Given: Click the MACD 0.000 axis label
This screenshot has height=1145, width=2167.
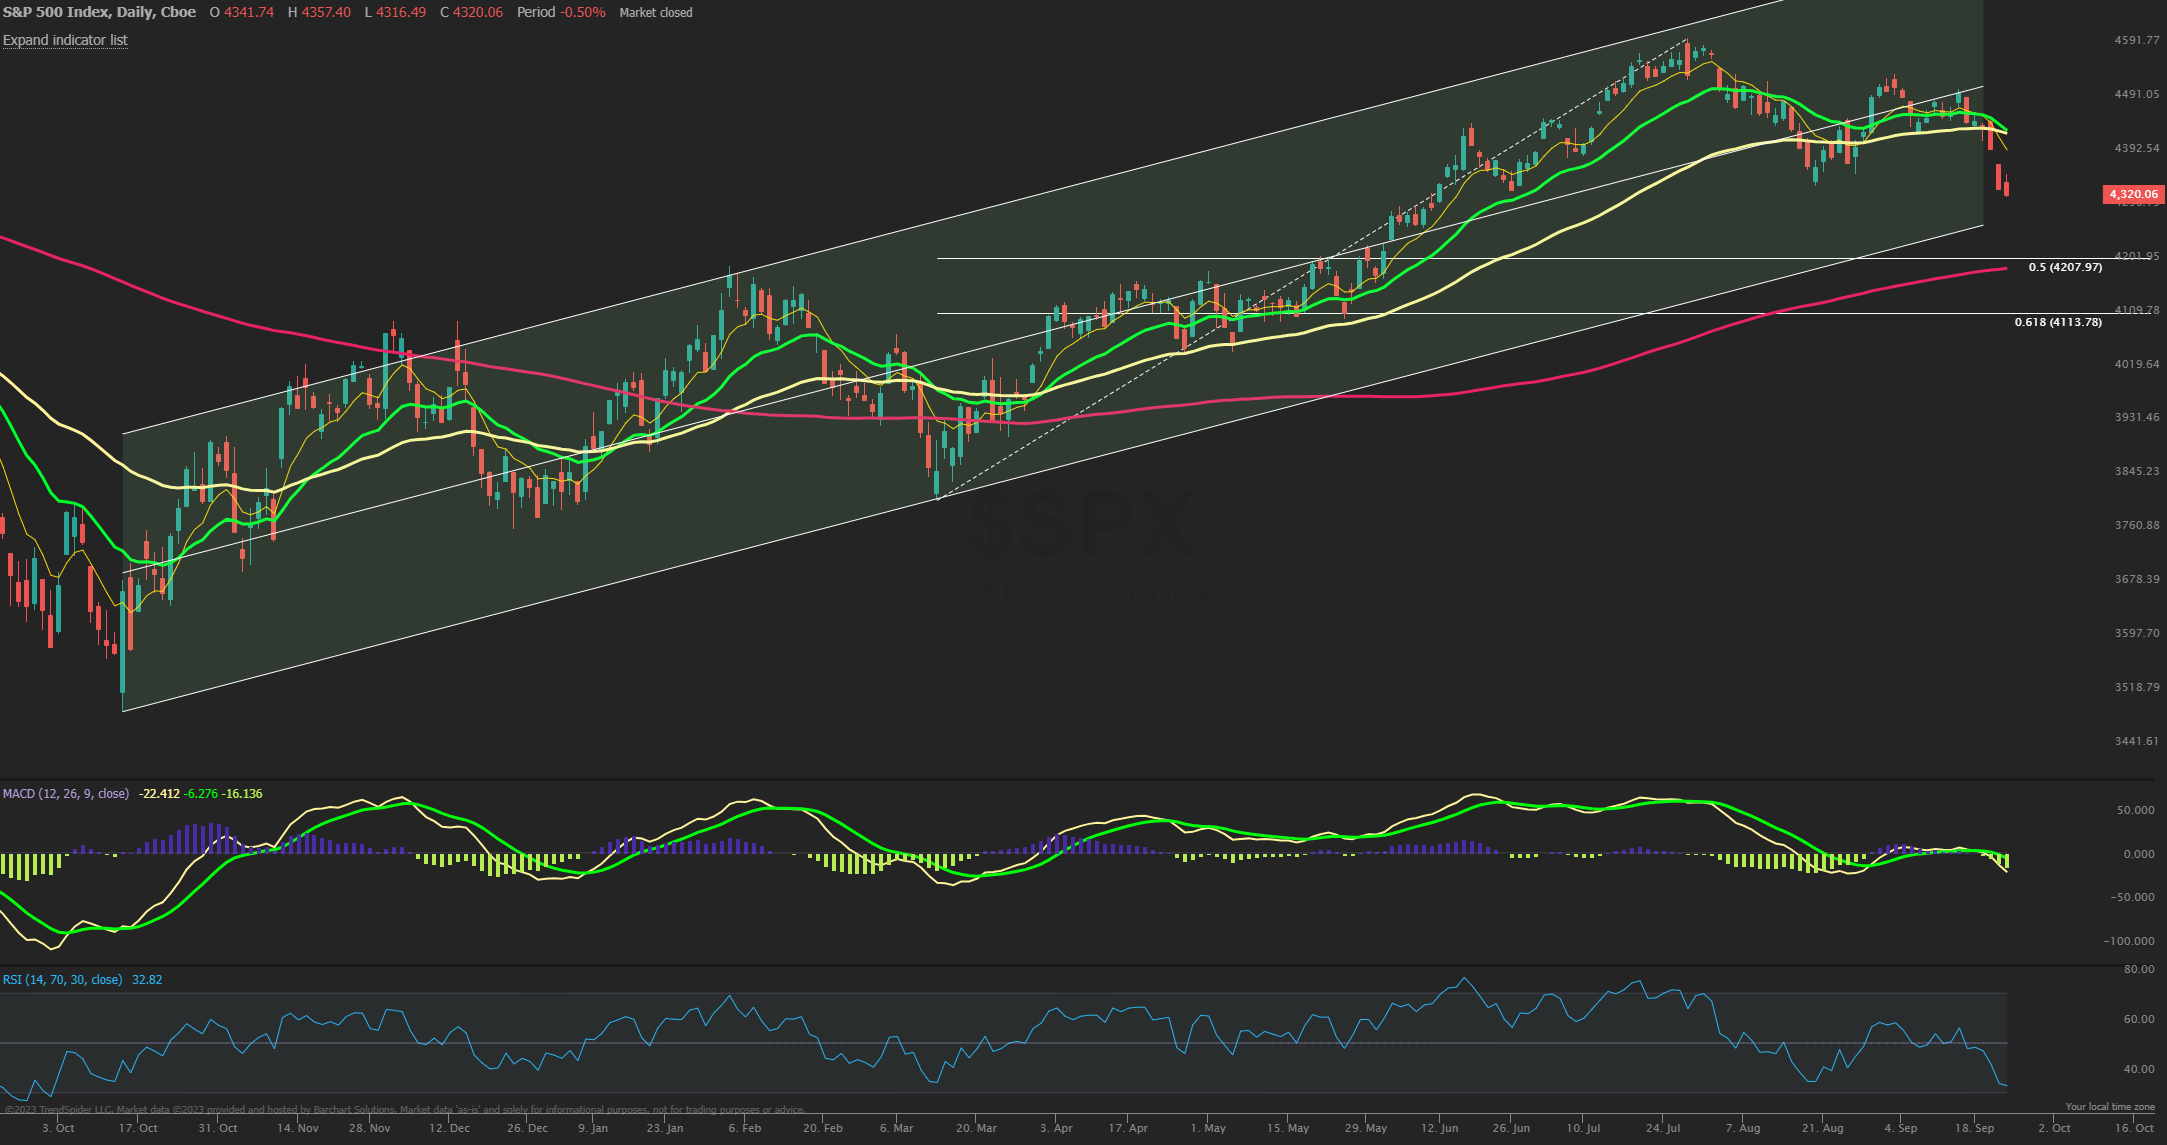Looking at the screenshot, I should pos(2138,854).
